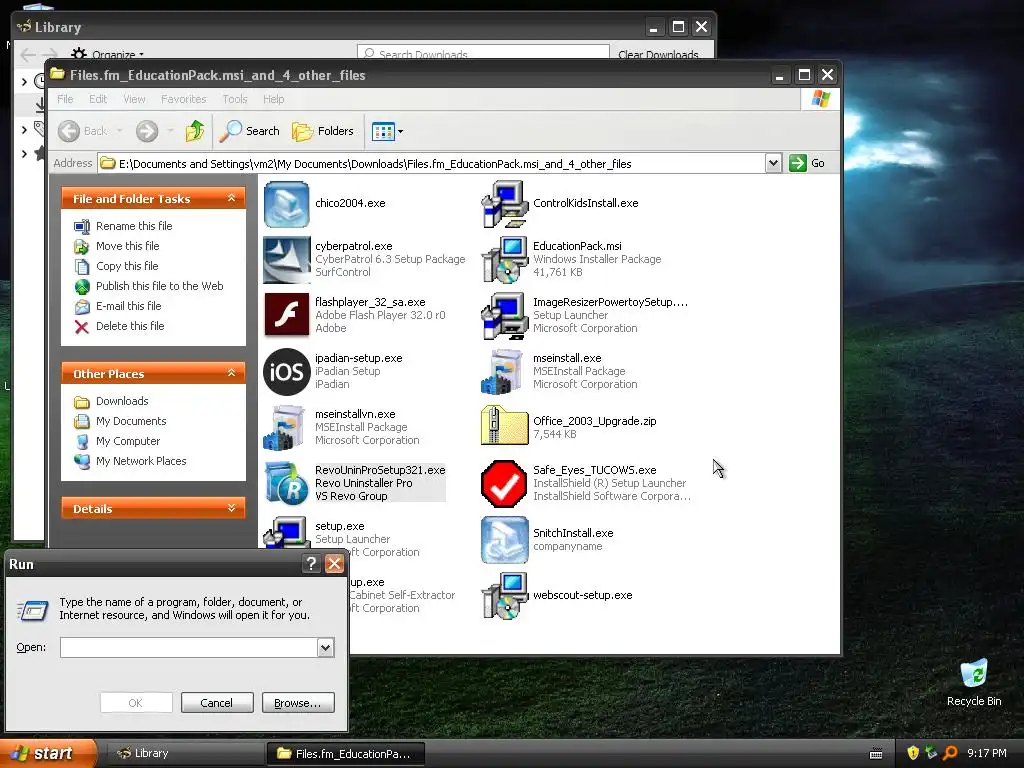This screenshot has height=768, width=1024.
Task: Go to My Network Places
Action: pos(141,461)
